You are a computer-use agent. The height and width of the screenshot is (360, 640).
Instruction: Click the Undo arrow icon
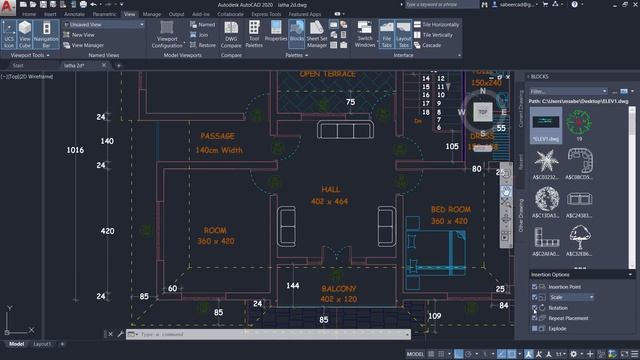pyautogui.click(x=93, y=4)
